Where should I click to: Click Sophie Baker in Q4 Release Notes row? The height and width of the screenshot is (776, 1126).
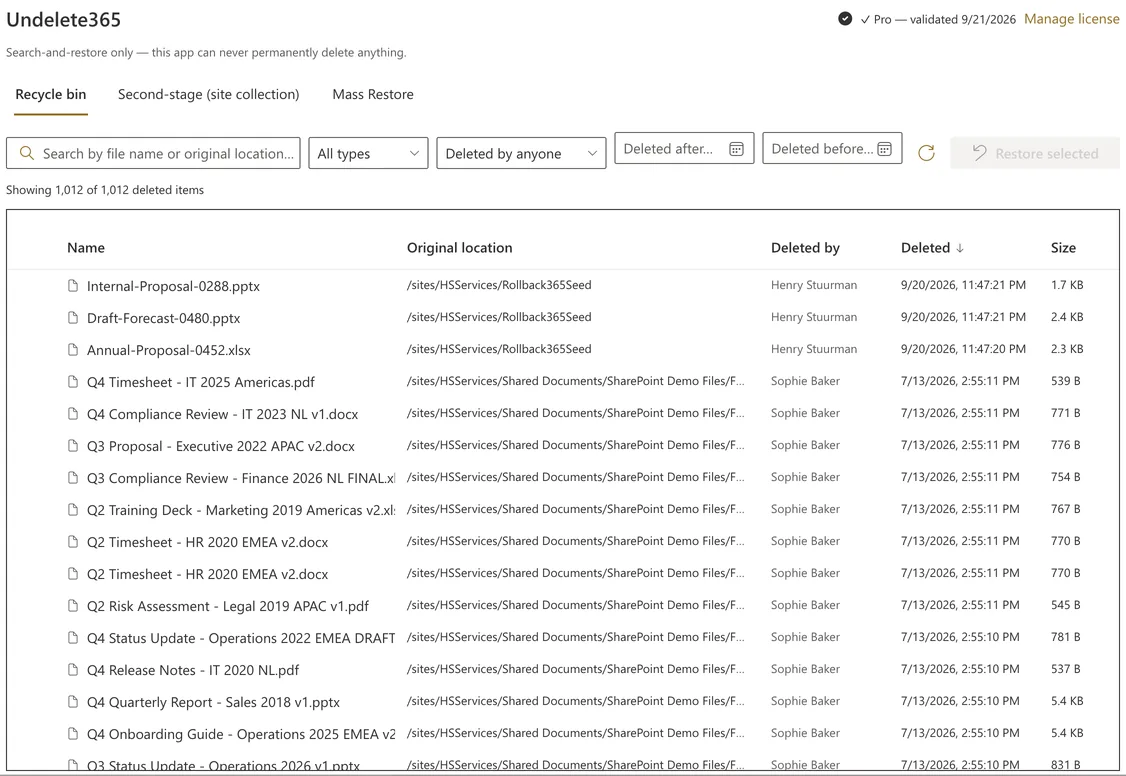[805, 668]
